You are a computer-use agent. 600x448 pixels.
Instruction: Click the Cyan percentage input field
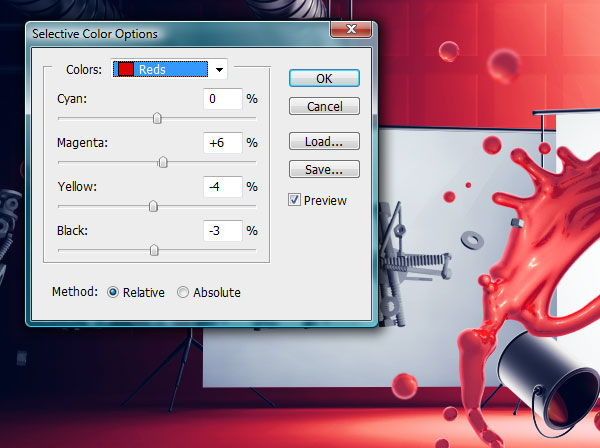pyautogui.click(x=223, y=99)
